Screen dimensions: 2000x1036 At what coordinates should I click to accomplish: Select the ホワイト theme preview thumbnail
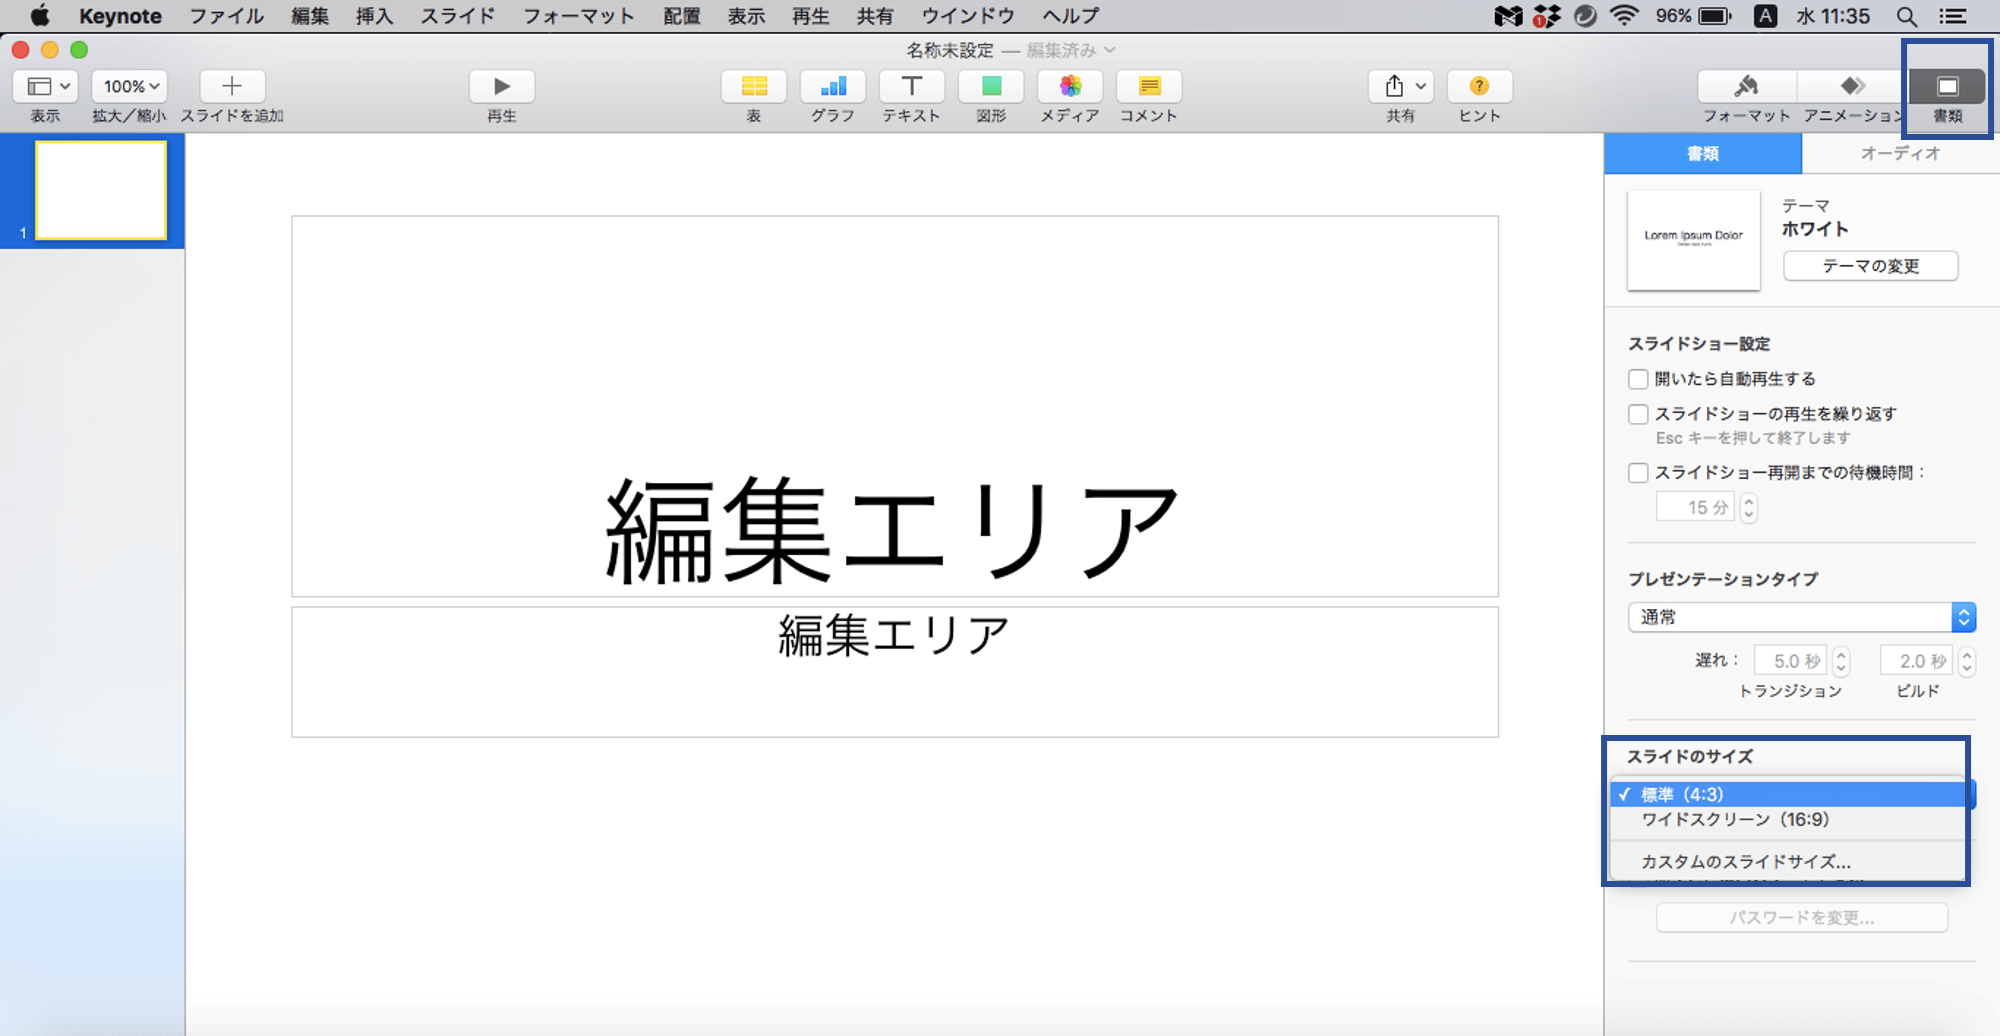pyautogui.click(x=1694, y=240)
